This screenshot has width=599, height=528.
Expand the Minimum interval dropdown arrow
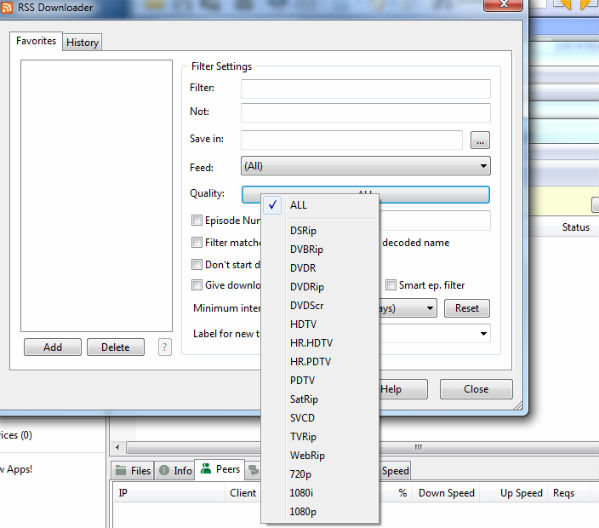point(430,308)
